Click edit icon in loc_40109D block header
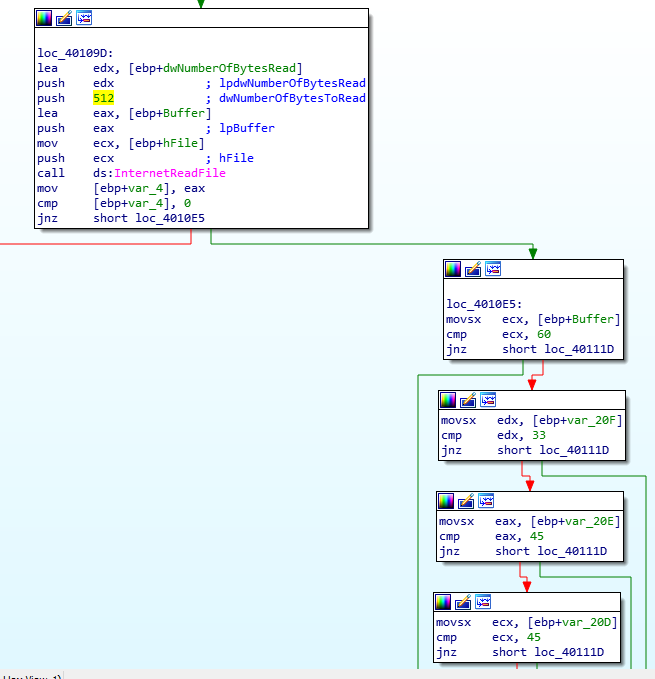The height and width of the screenshot is (679, 655). [x=64, y=18]
